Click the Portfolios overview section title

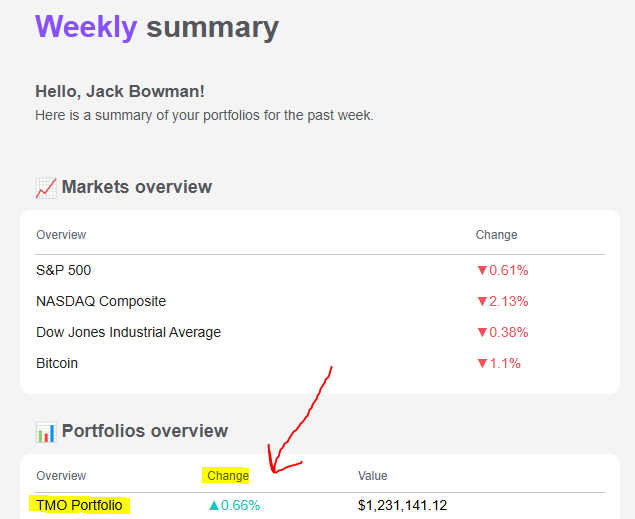(145, 431)
